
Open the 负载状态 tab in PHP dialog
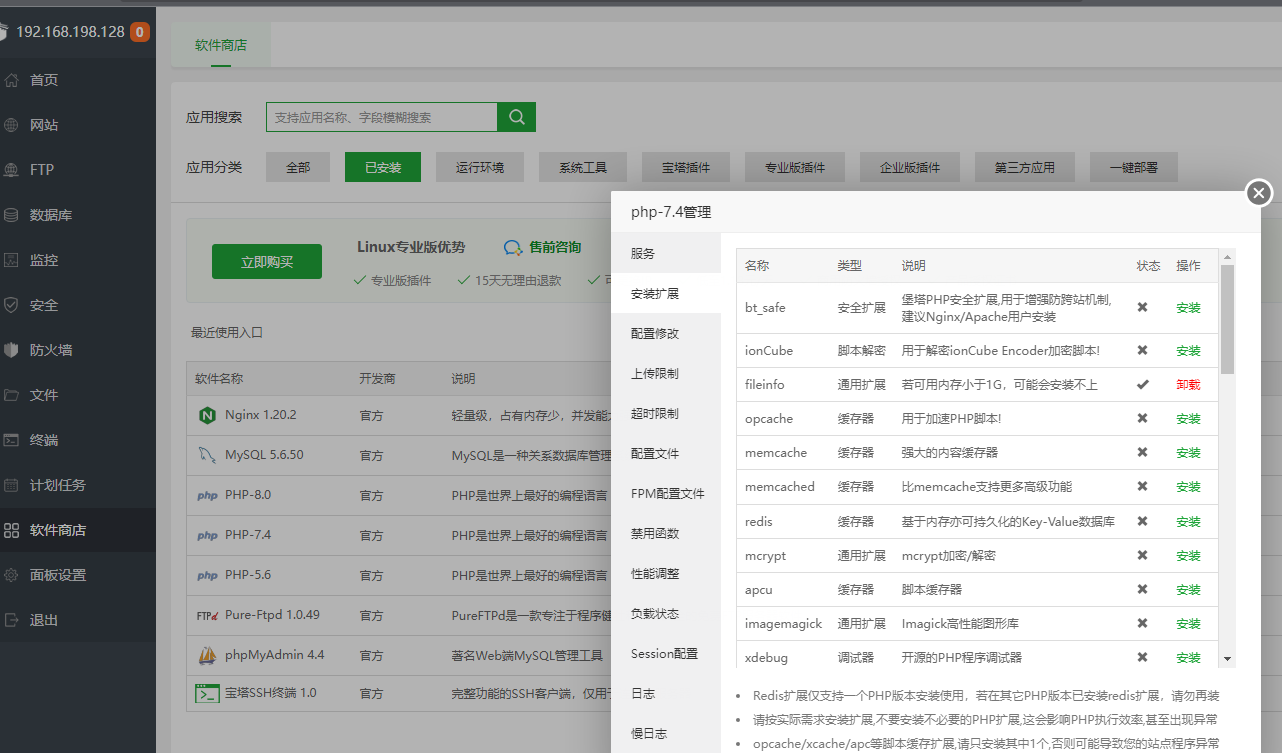pos(666,613)
